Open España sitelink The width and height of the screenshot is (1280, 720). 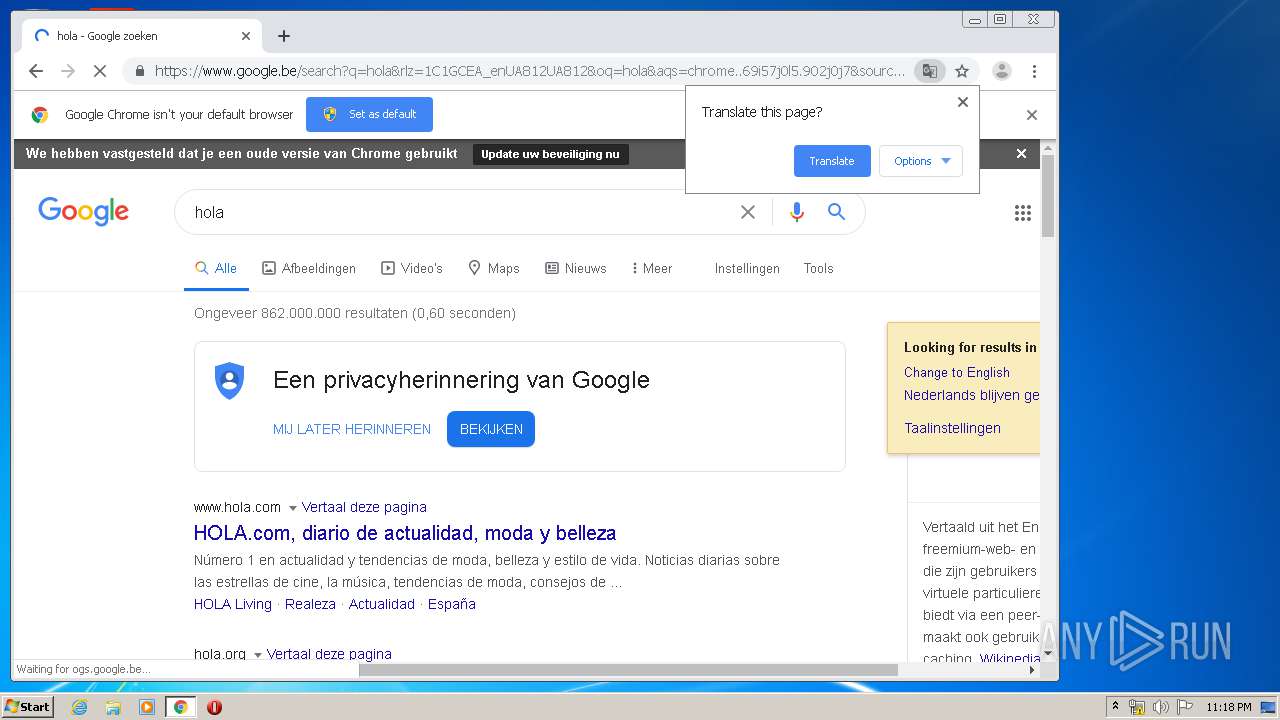pyautogui.click(x=452, y=604)
